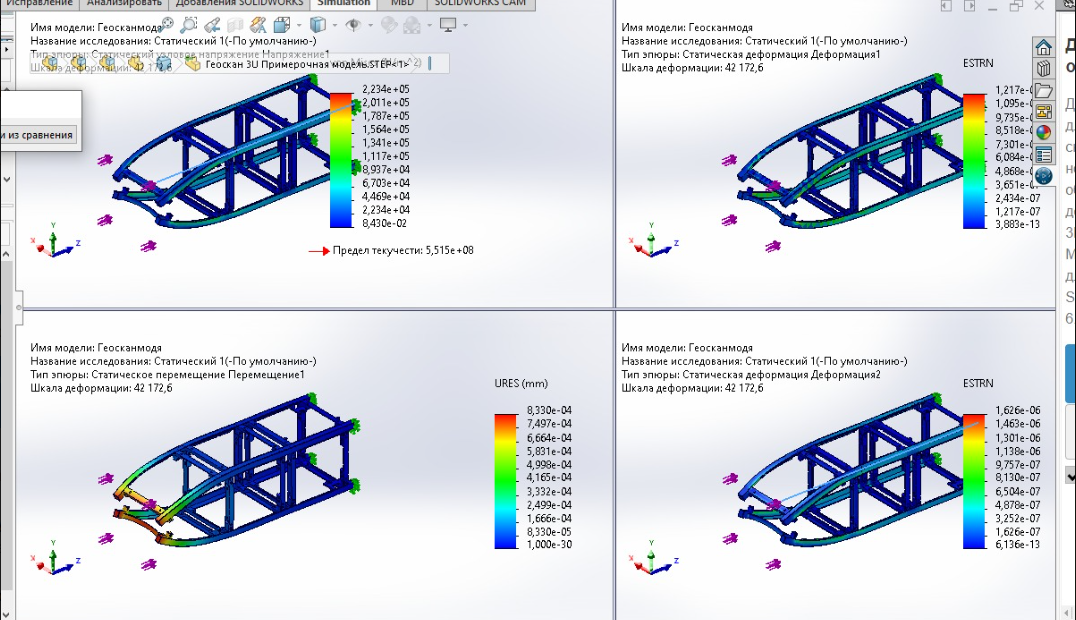Click the 'из сравнения' button
This screenshot has width=1076, height=620.
pyautogui.click(x=38, y=135)
